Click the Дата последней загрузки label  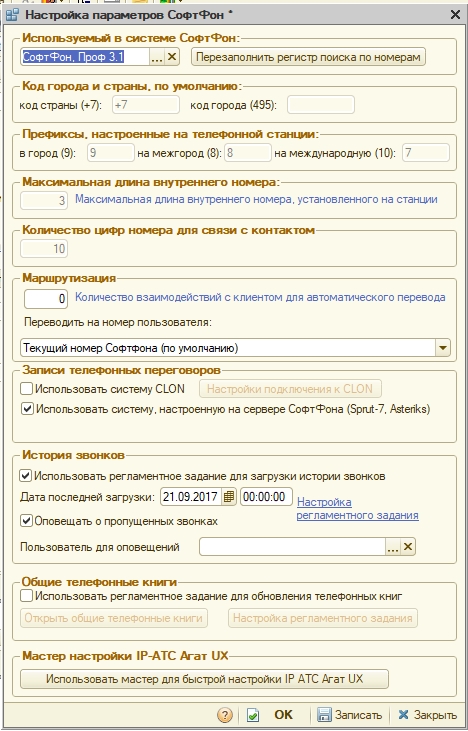(87, 497)
